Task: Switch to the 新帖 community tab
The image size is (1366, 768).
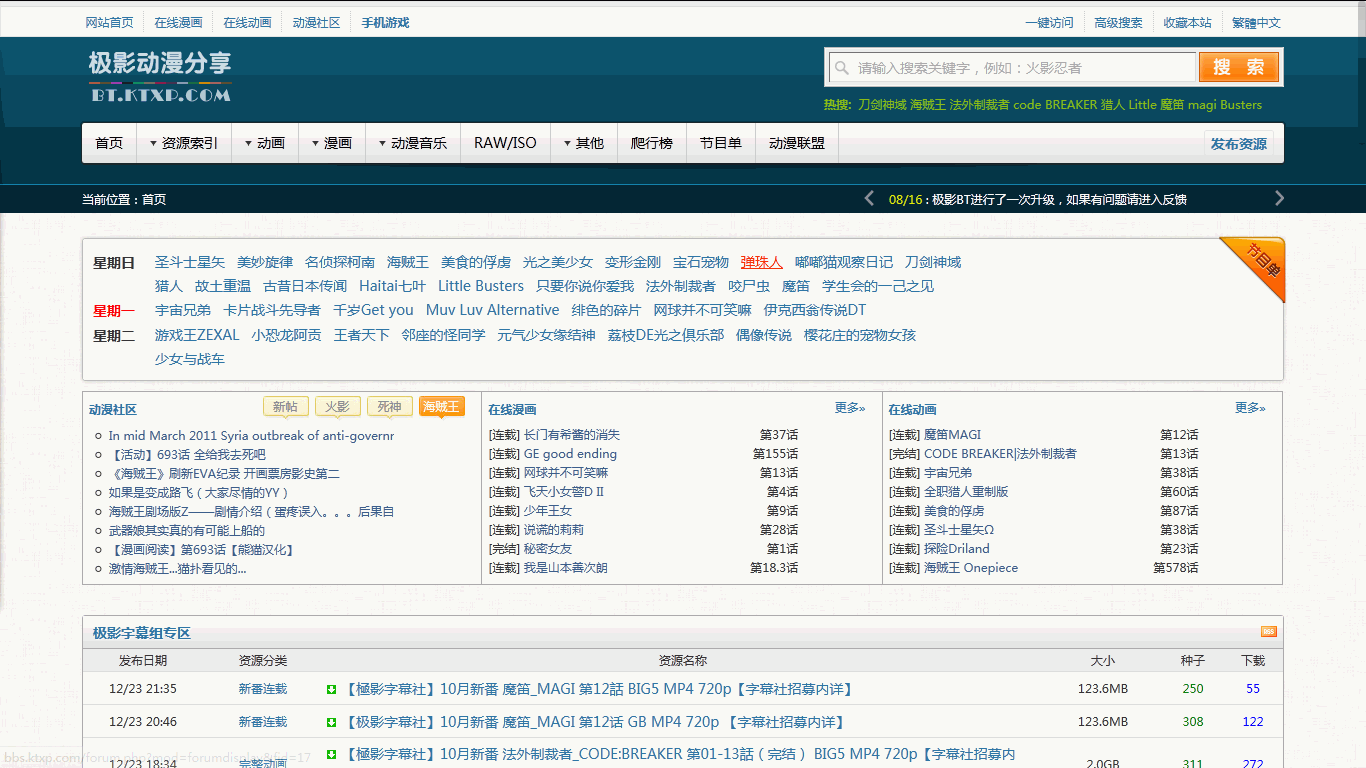Action: click(x=285, y=406)
